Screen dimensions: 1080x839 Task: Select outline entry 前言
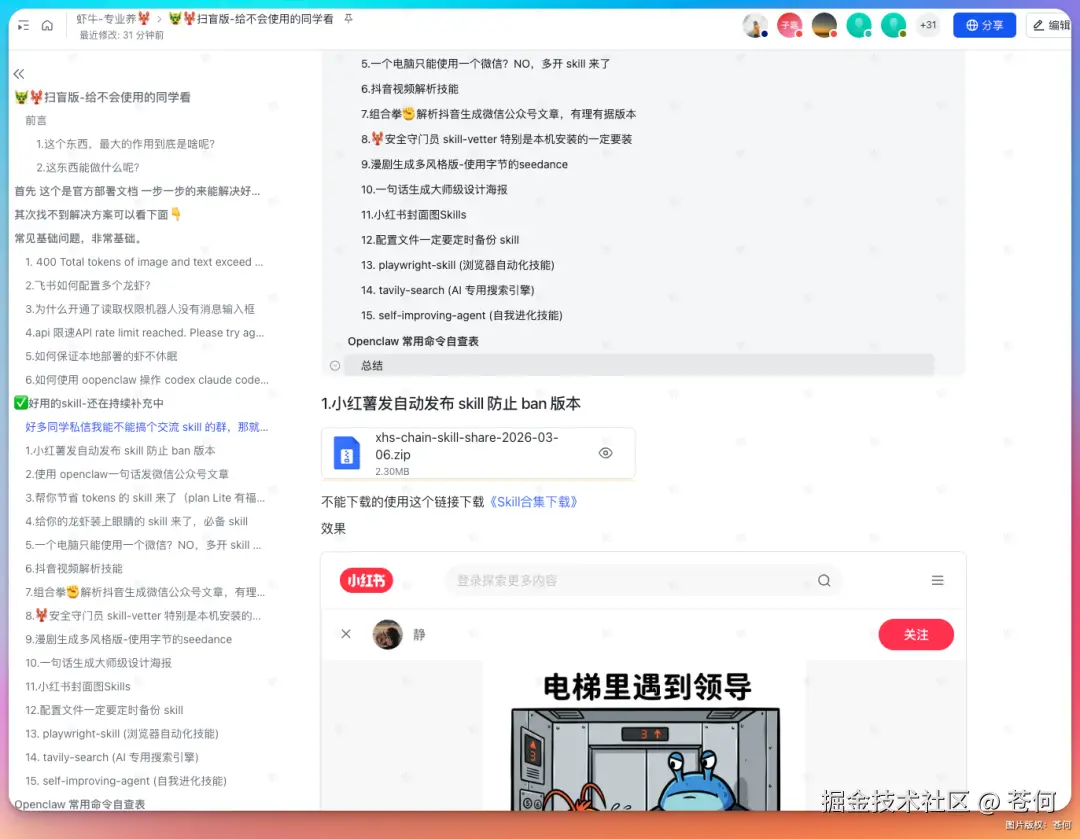click(x=36, y=120)
